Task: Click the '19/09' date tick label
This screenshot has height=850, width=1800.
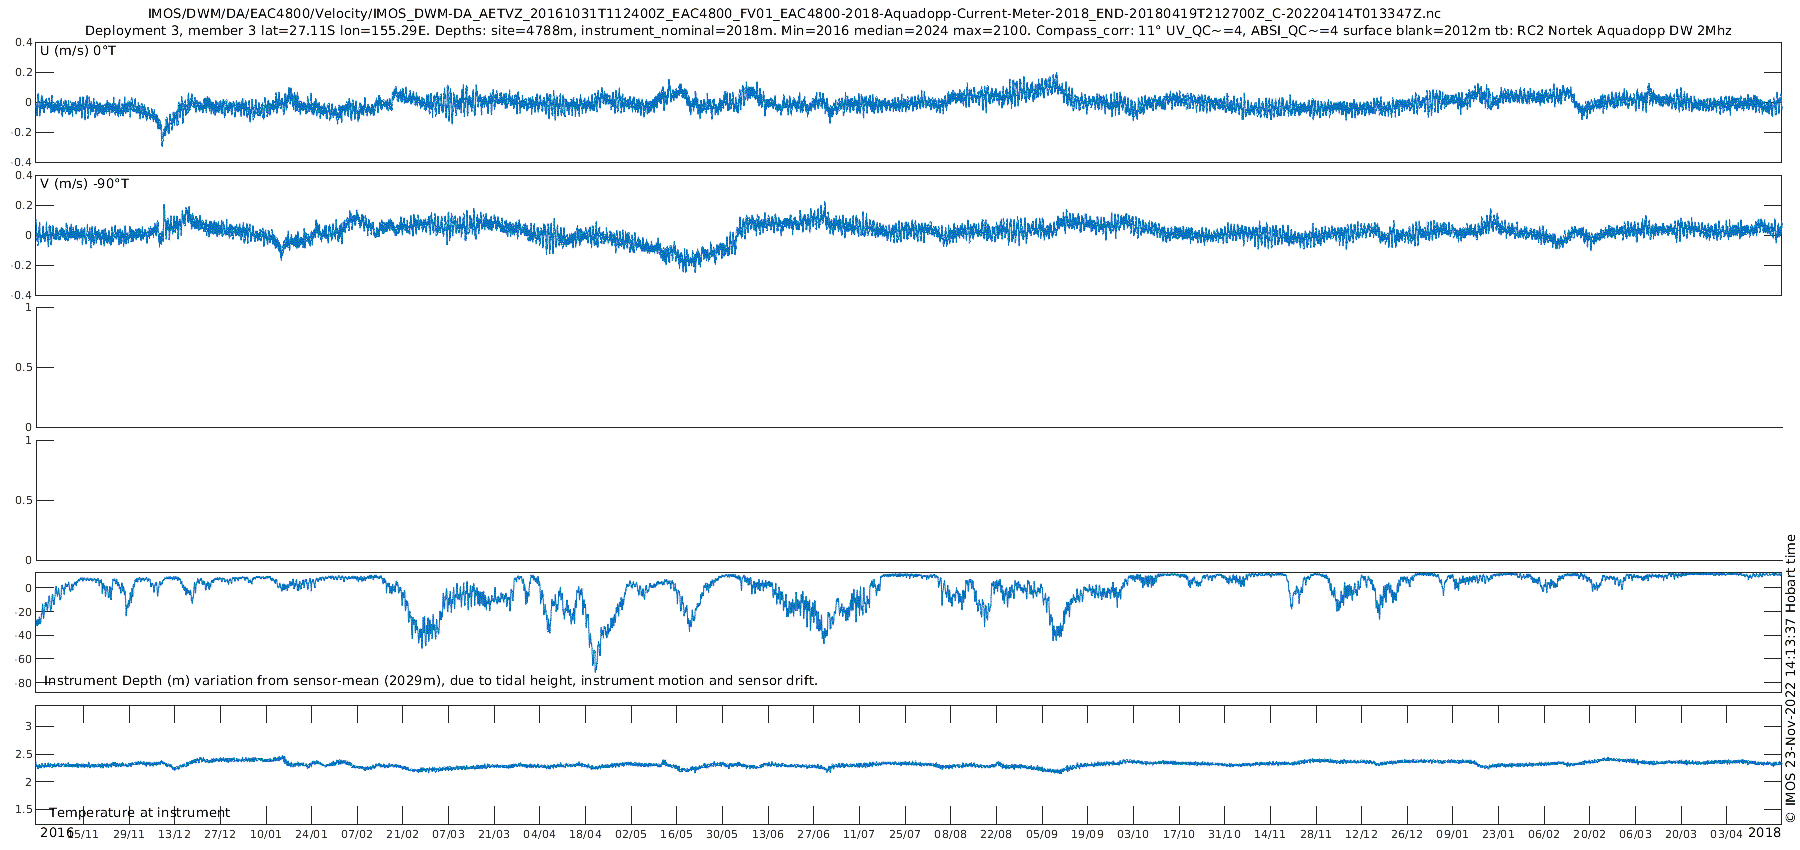Action: pos(1087,834)
